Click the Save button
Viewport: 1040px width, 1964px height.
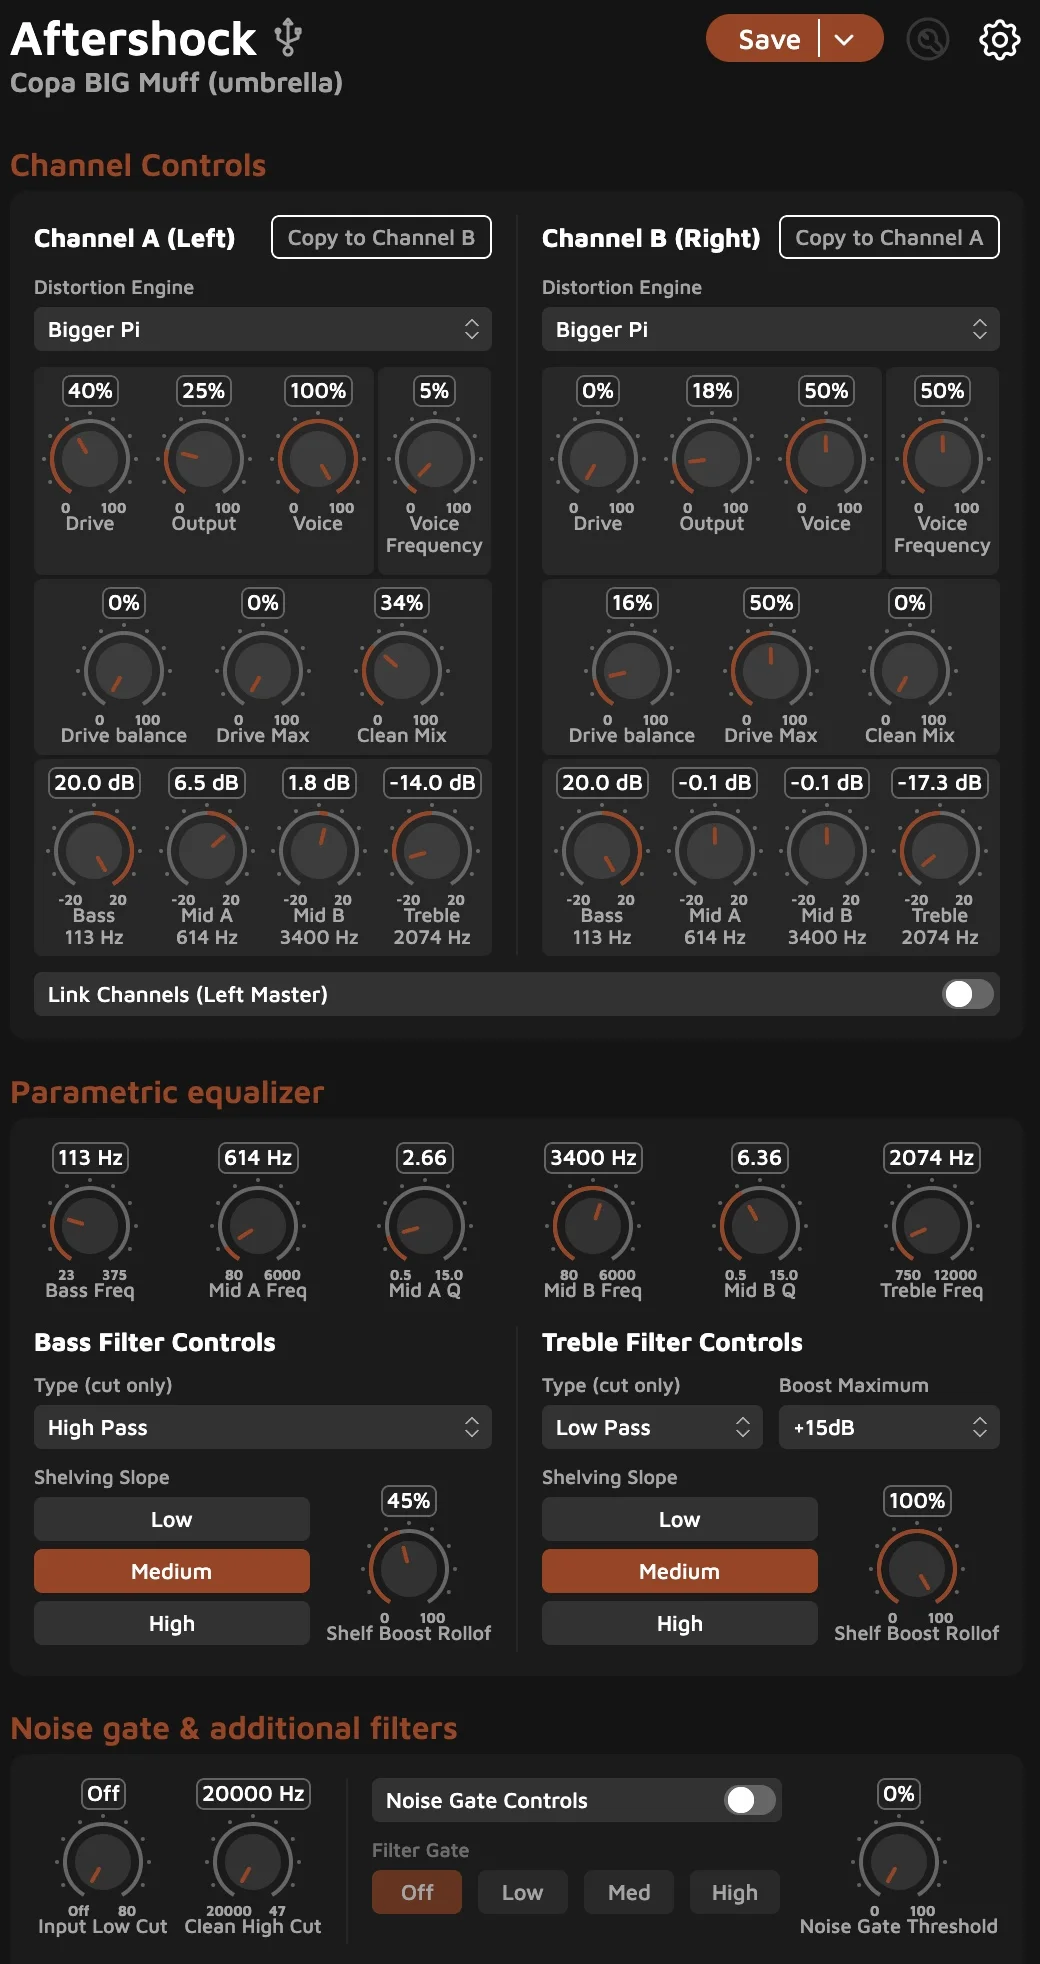tap(769, 40)
